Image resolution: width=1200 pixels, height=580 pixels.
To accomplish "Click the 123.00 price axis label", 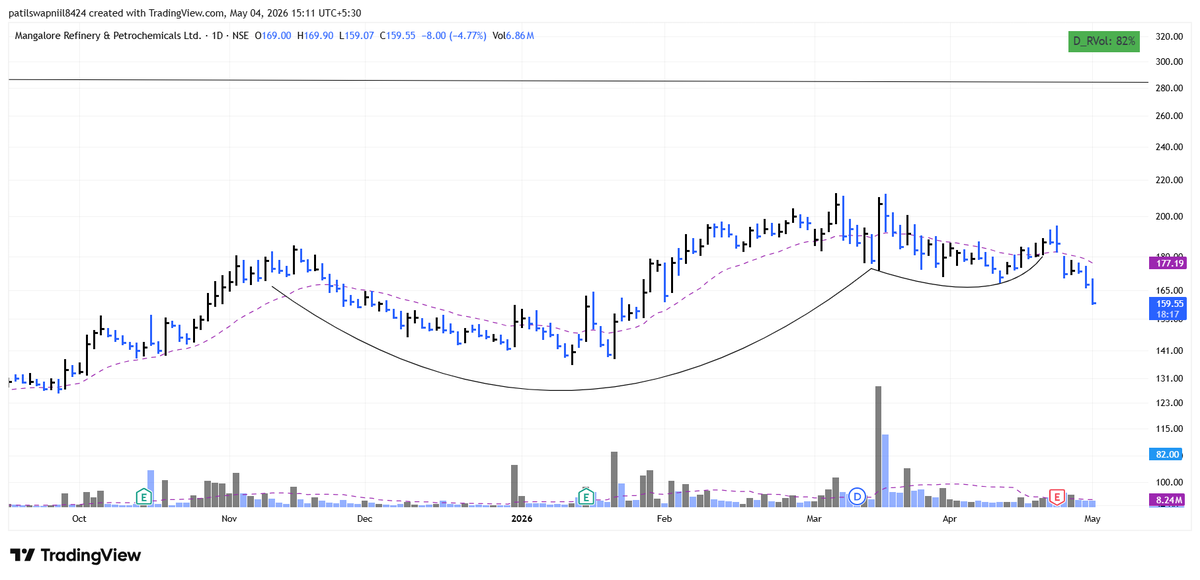I will point(1170,403).
